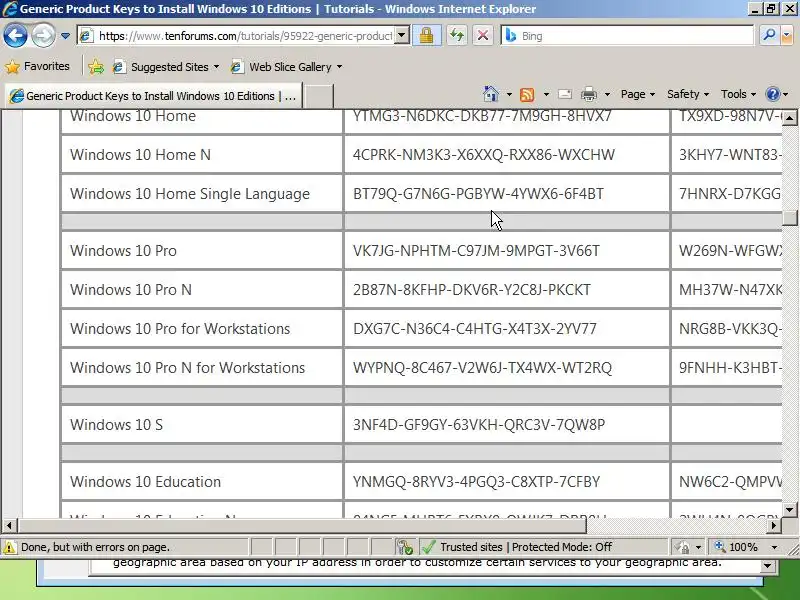The height and width of the screenshot is (600, 800).
Task: Click Windows 10 Pro N for Workstations cell
Action: (x=202, y=368)
